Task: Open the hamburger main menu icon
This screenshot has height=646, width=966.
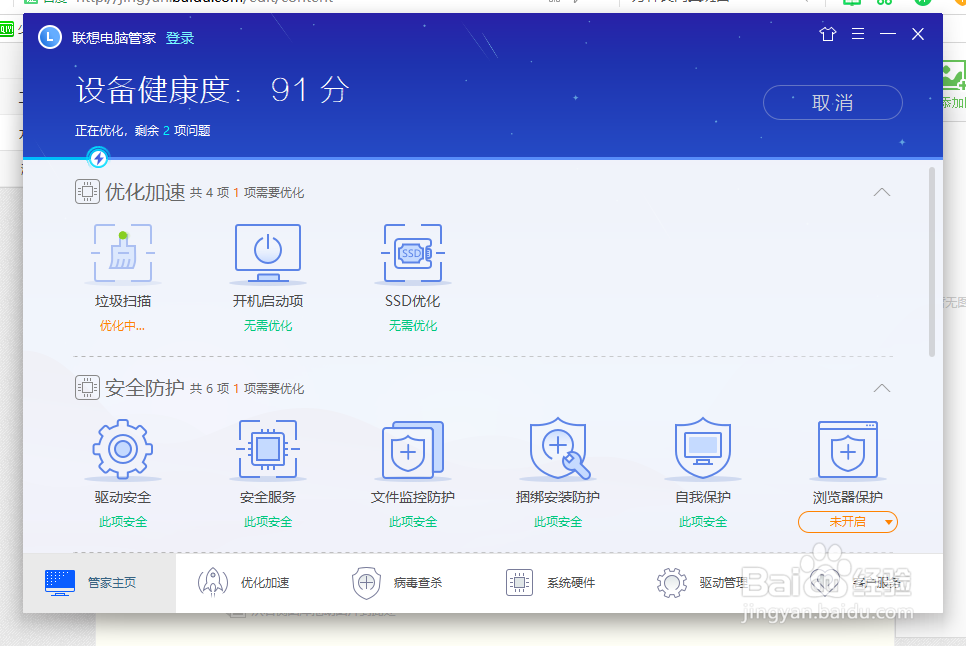Action: [x=858, y=33]
